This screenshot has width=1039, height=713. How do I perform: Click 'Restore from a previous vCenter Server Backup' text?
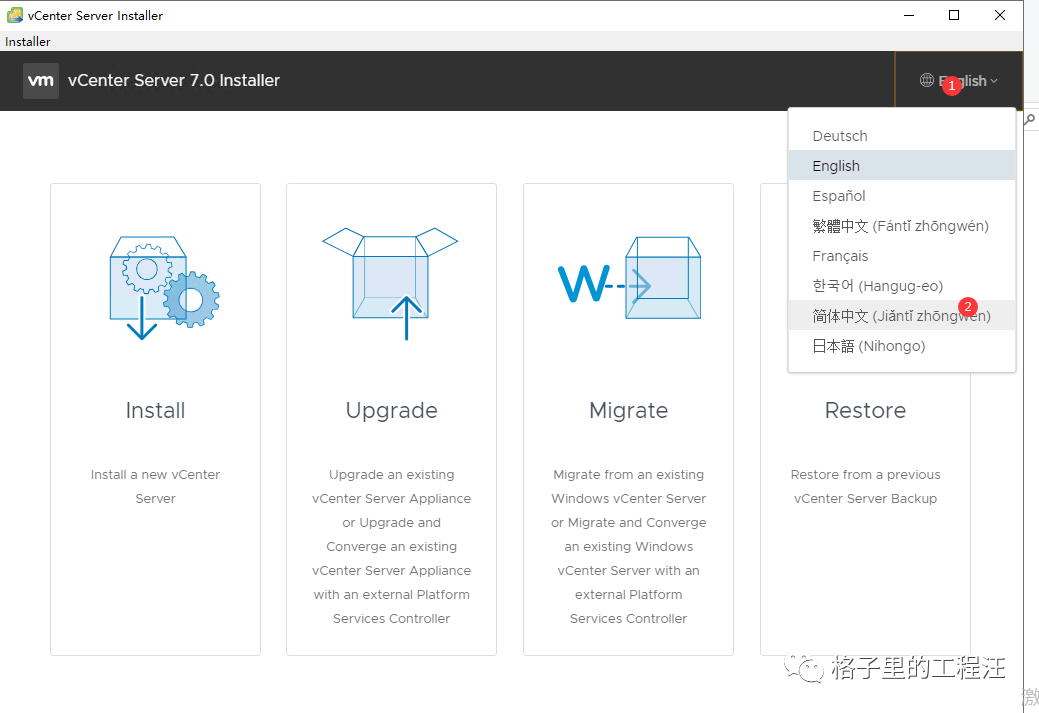click(865, 486)
